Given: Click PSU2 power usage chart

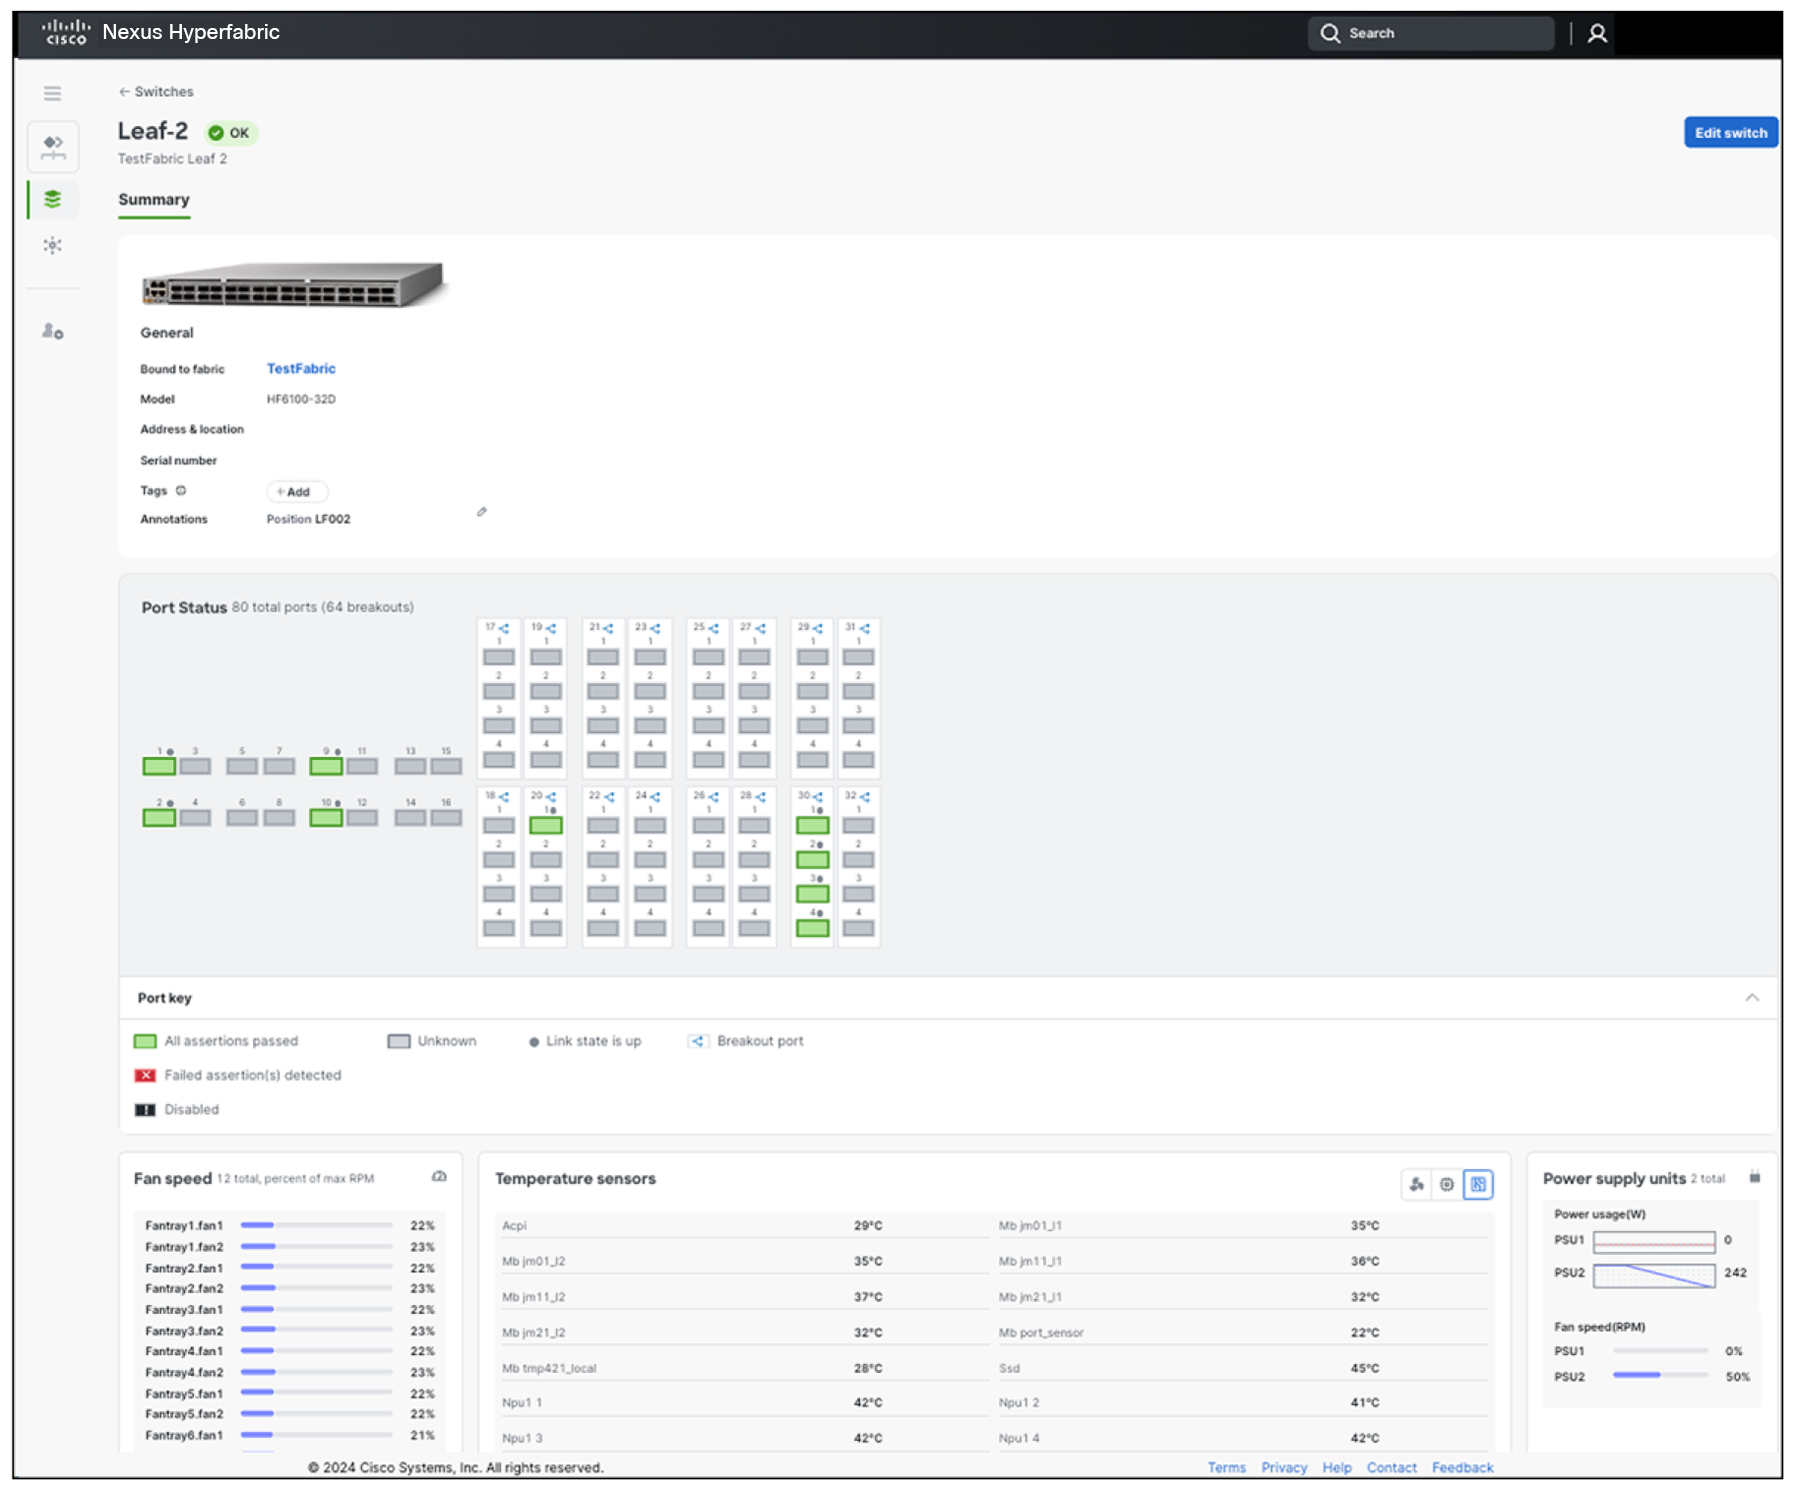Looking at the screenshot, I should click(x=1654, y=1275).
